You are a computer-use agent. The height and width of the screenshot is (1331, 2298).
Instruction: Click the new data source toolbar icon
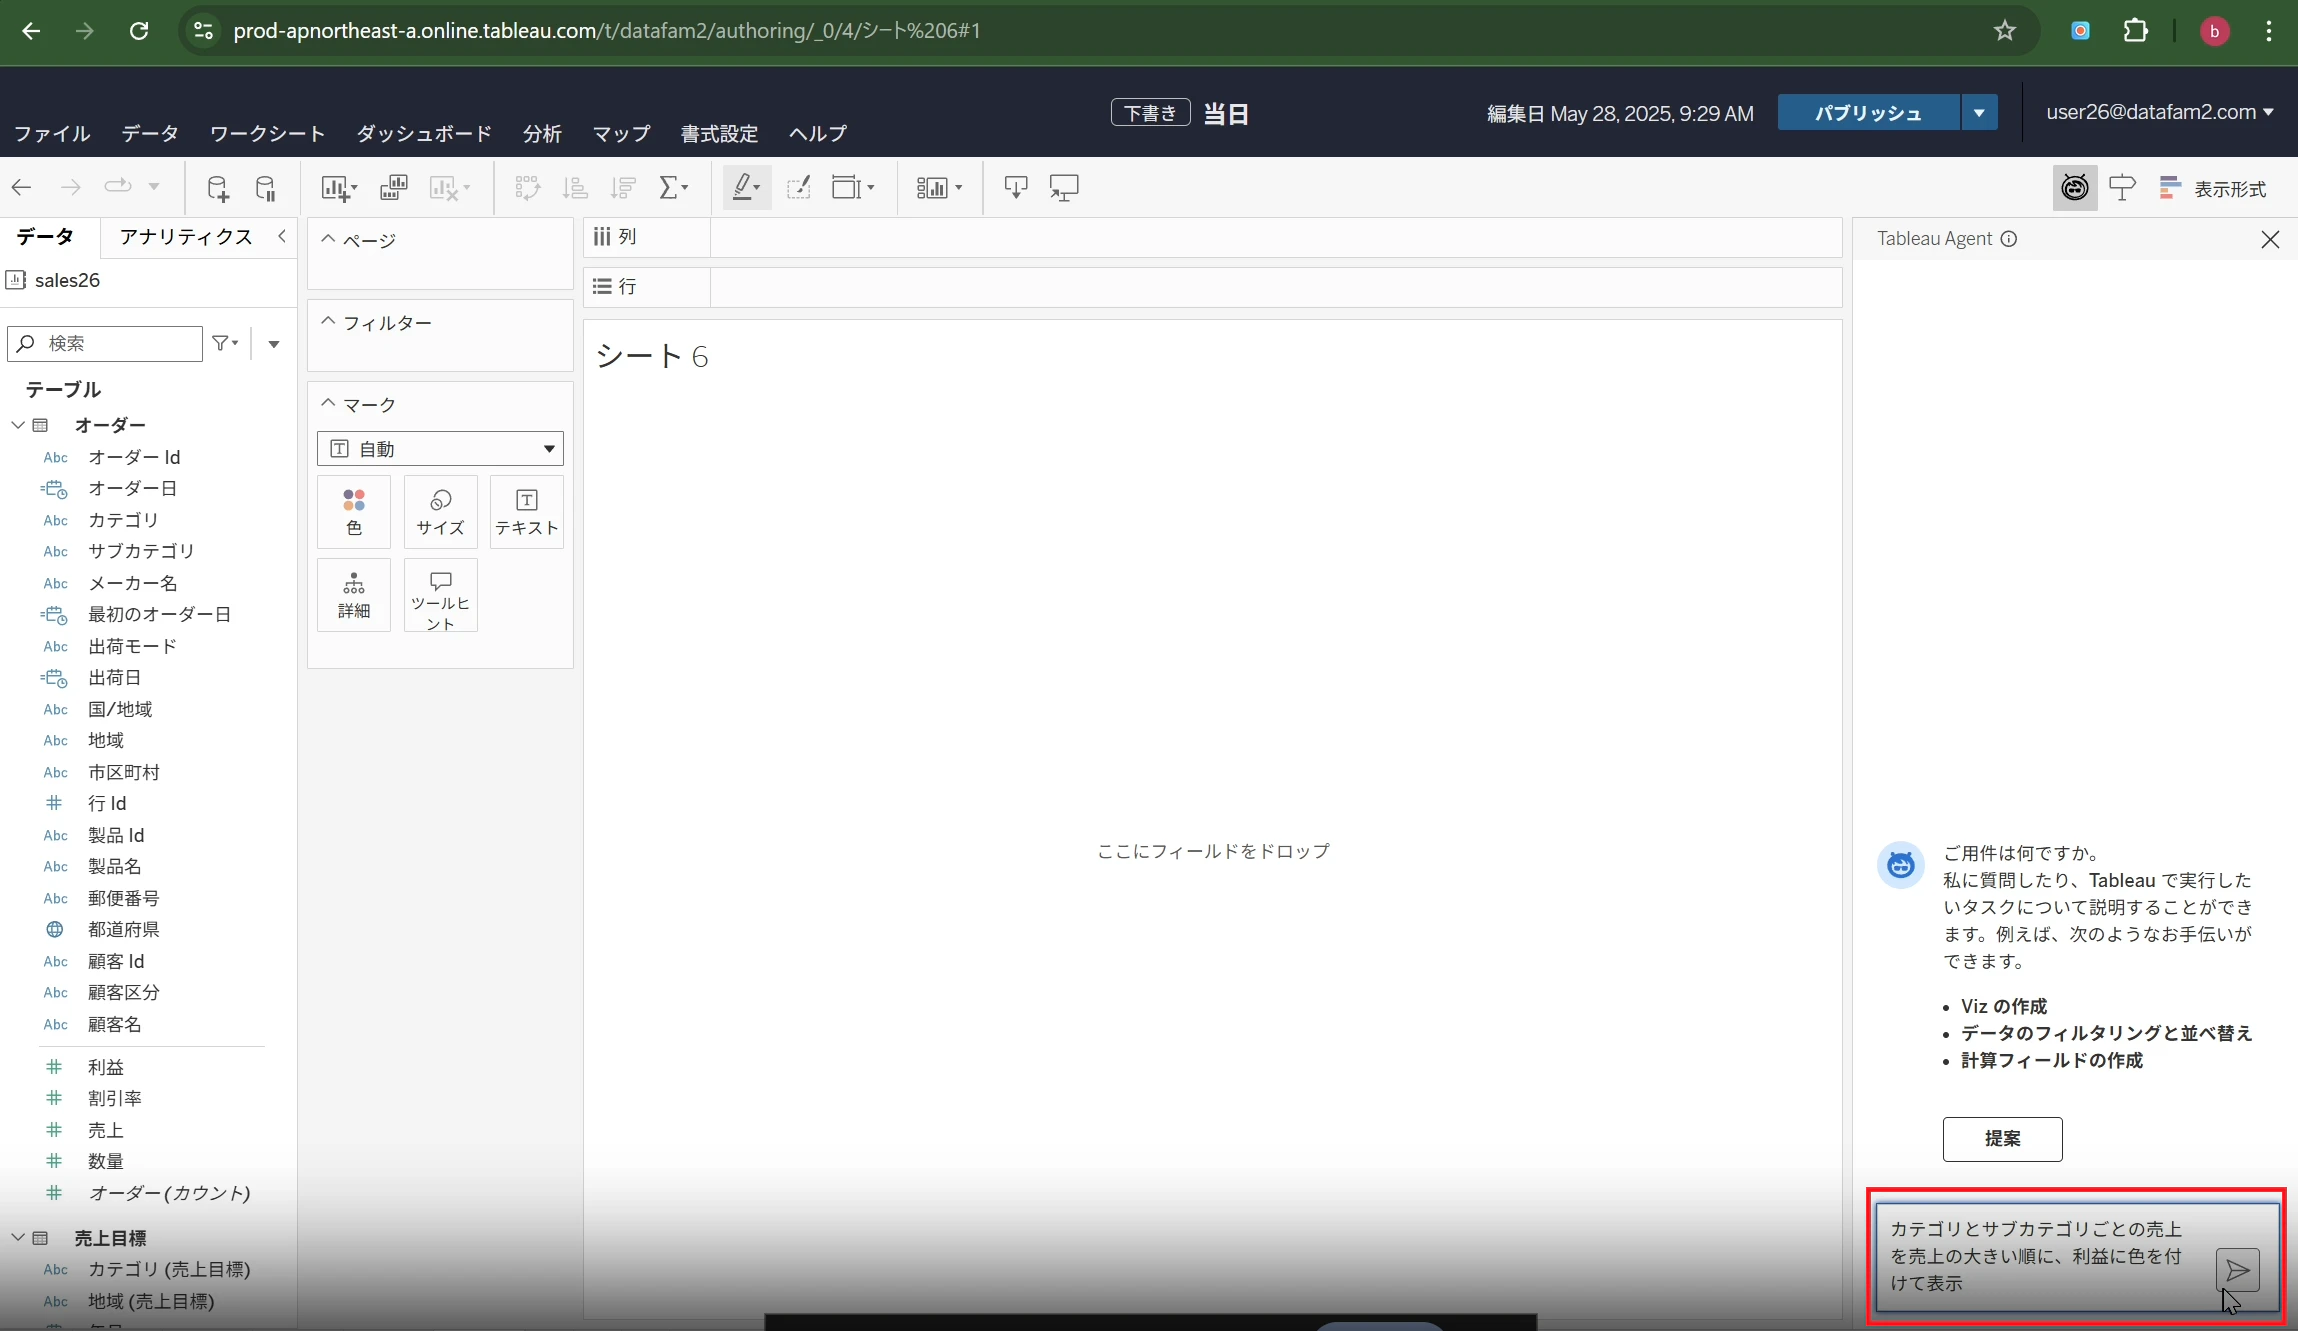coord(217,188)
